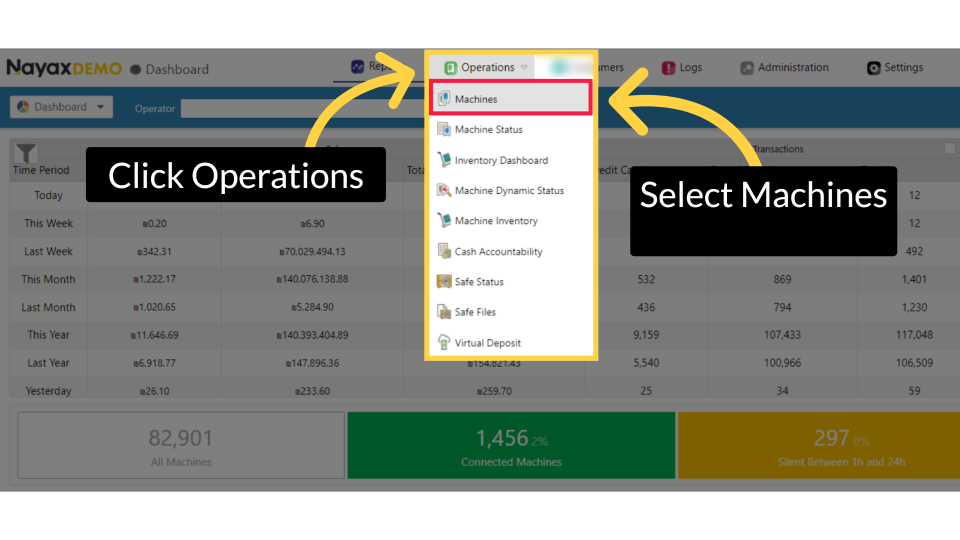Image resolution: width=960 pixels, height=540 pixels.
Task: Open the Logs tab
Action: [682, 67]
